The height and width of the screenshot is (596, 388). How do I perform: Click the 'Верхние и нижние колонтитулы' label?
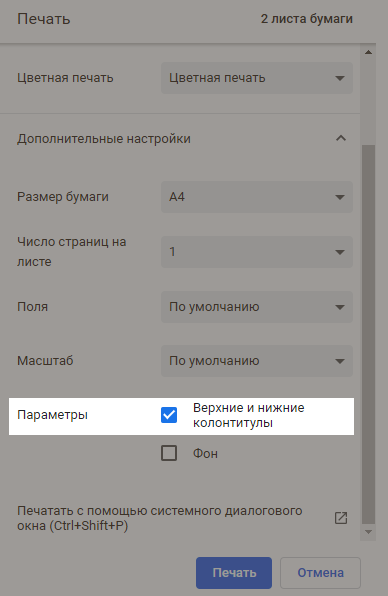click(249, 415)
